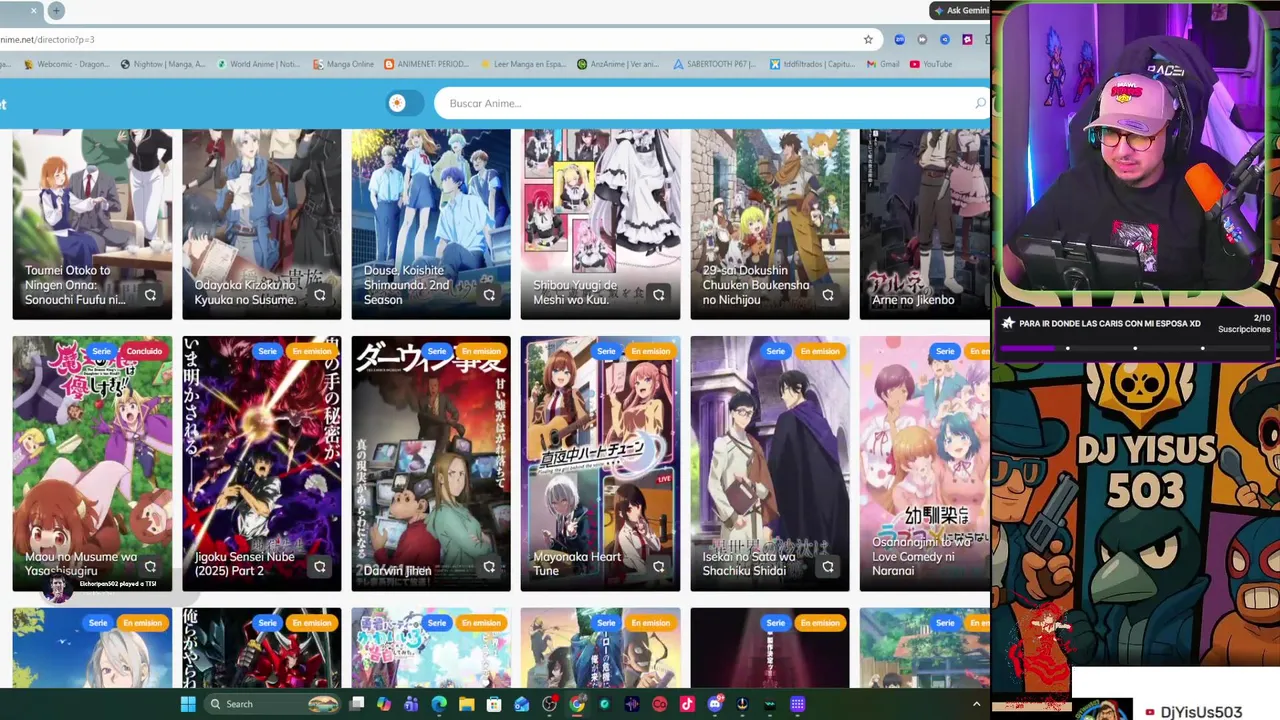Open Microsoft Teams from the taskbar
1280x720 pixels.
(x=411, y=704)
